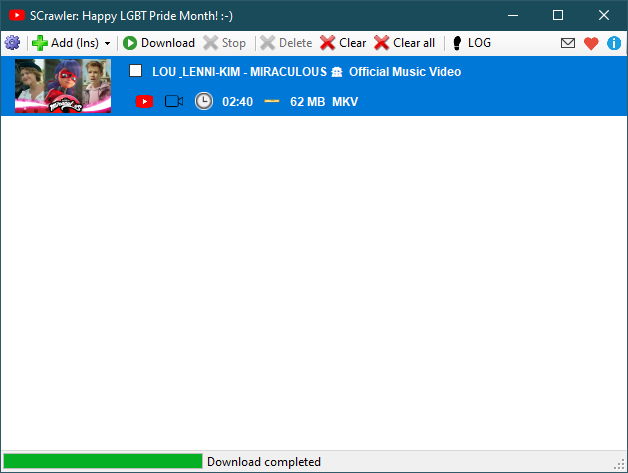
Task: Click the red heart donate icon
Action: pyautogui.click(x=591, y=43)
